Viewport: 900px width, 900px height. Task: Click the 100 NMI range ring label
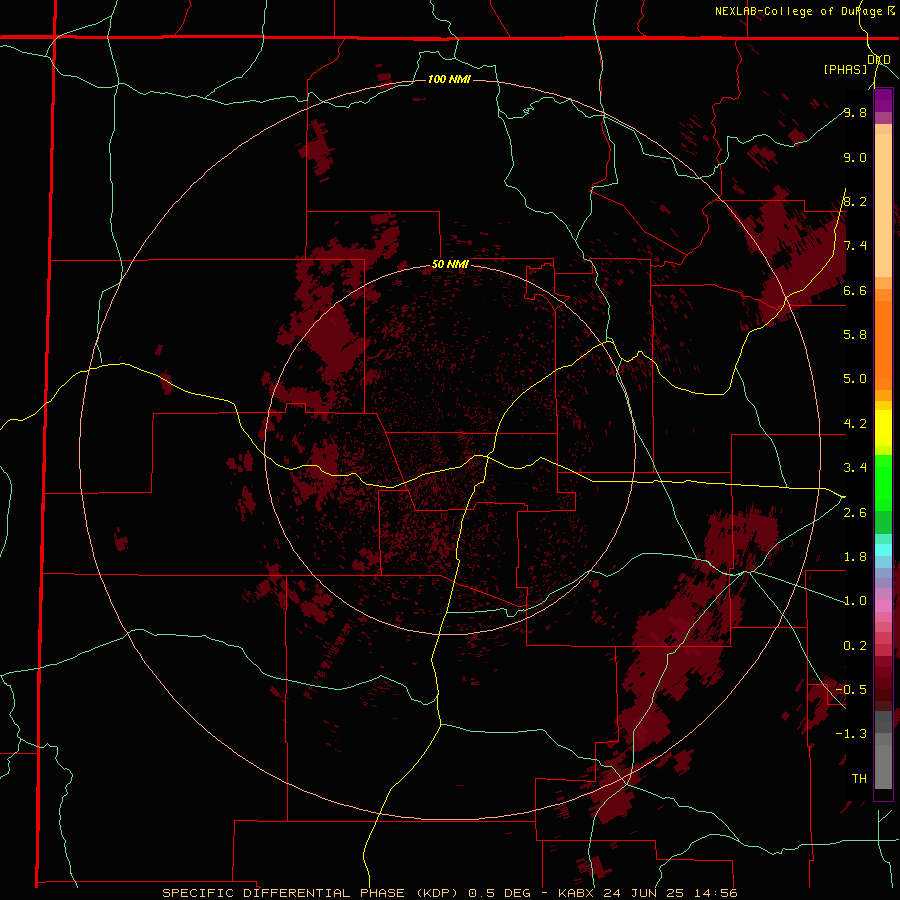click(x=449, y=79)
